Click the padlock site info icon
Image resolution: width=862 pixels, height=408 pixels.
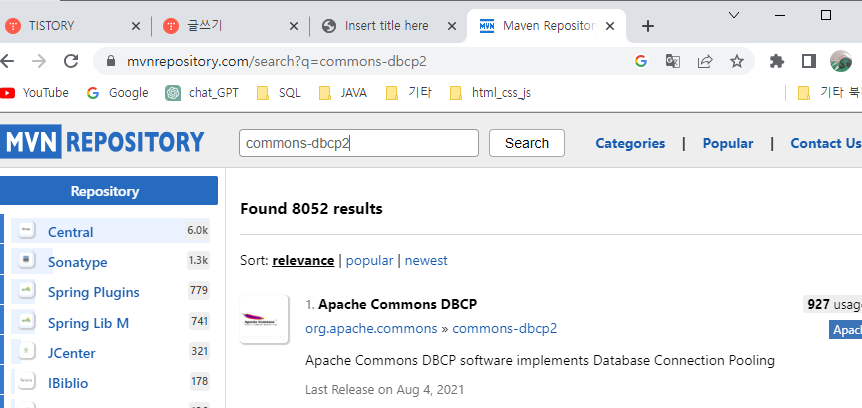pyautogui.click(x=111, y=61)
